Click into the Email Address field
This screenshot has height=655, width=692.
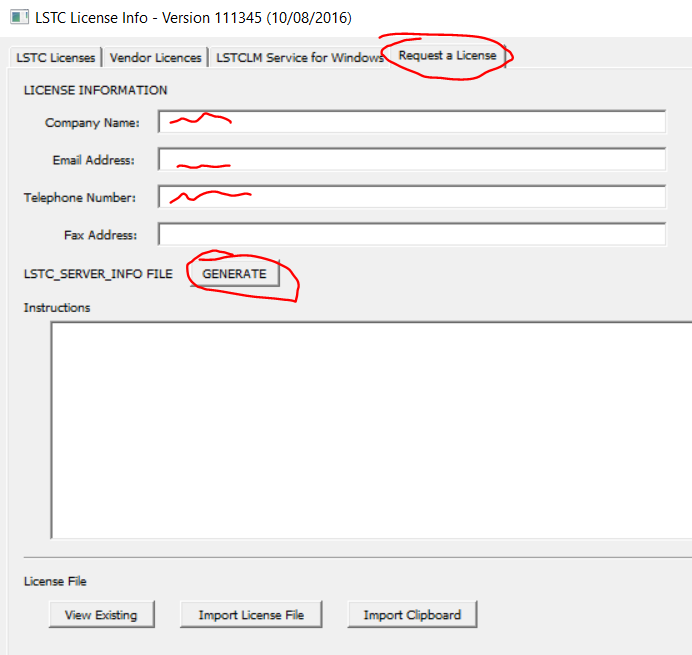pos(412,159)
